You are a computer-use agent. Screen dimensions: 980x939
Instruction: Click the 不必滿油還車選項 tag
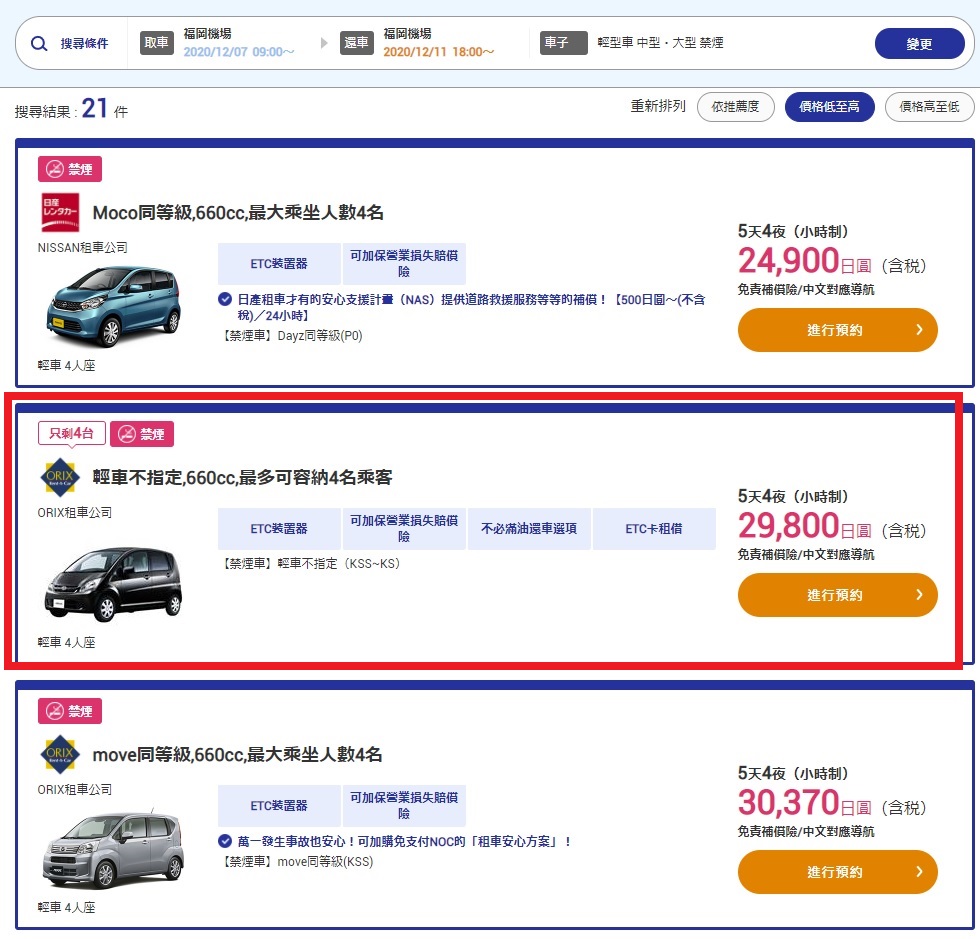coord(529,529)
